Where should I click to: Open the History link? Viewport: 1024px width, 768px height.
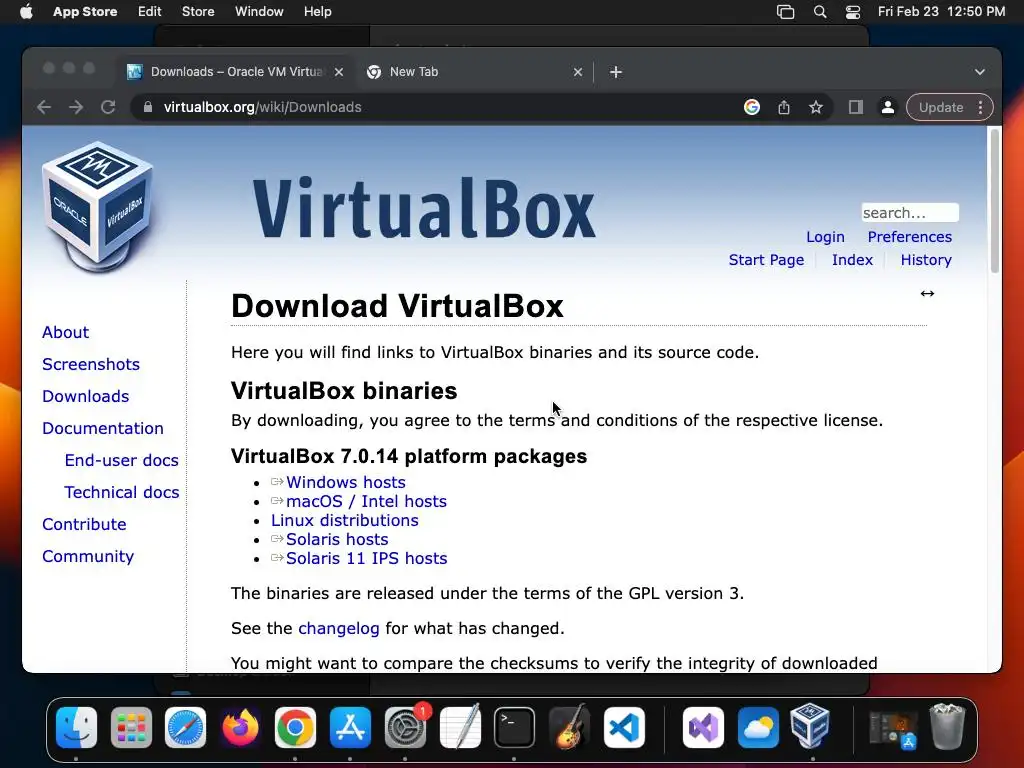[x=925, y=260]
